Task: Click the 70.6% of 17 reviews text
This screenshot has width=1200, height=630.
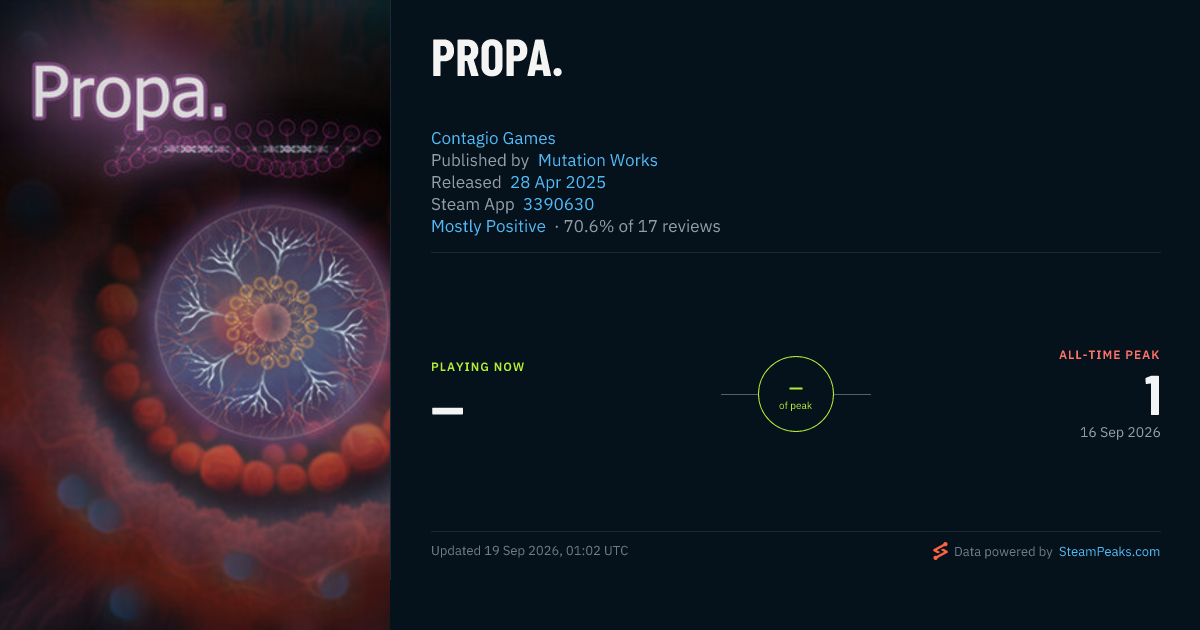Action: [642, 226]
